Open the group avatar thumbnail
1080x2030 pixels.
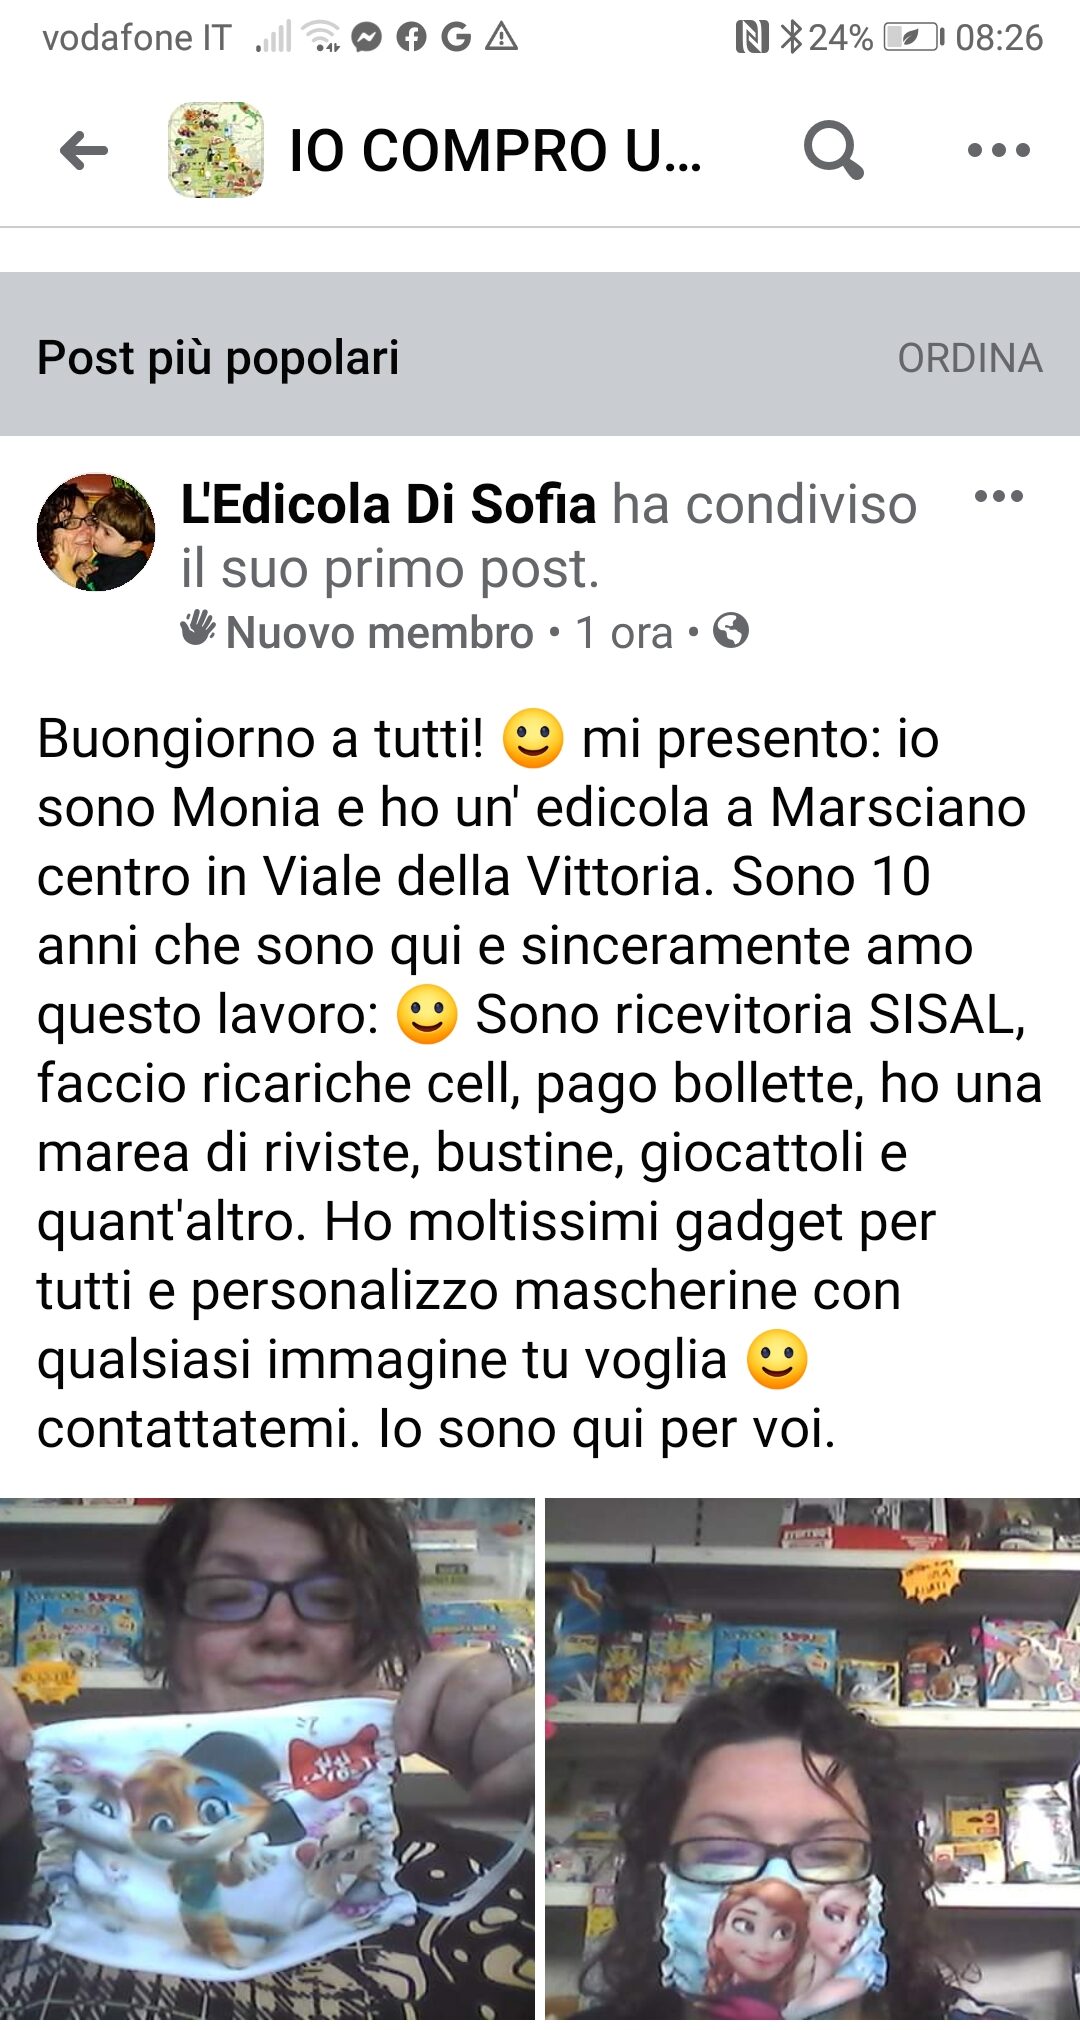216,150
